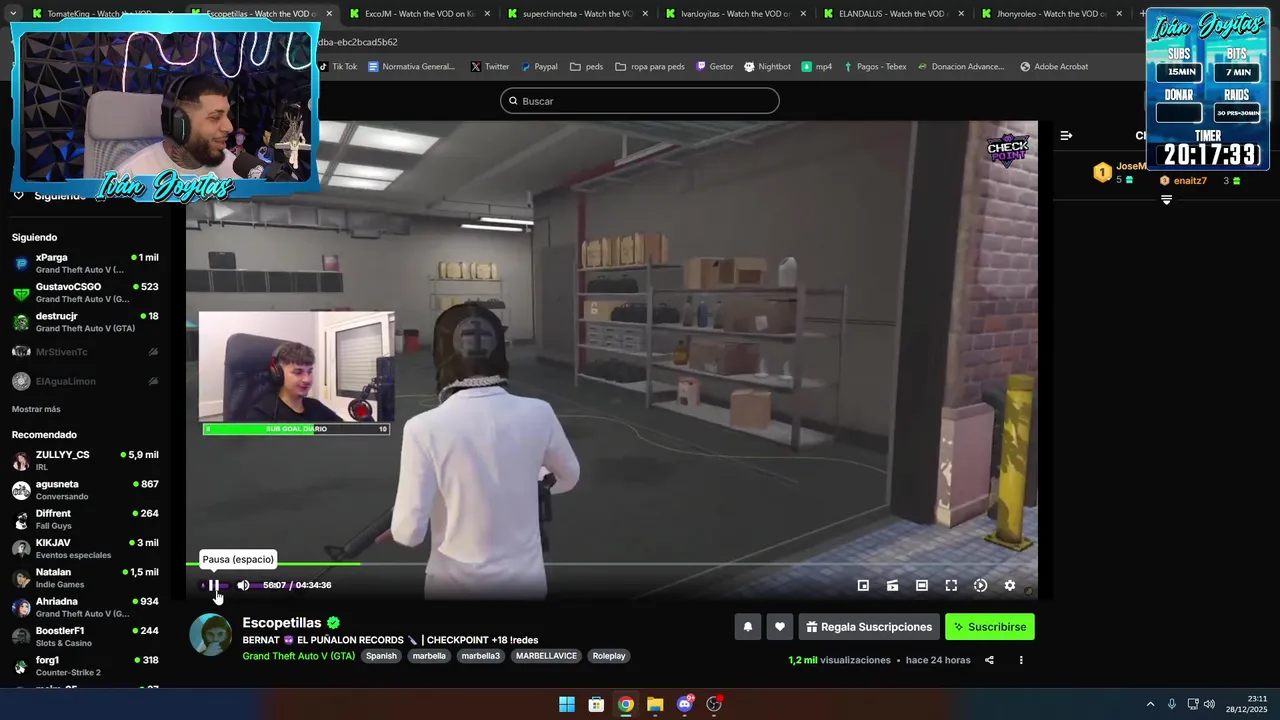Open the ropa para peds bookmark folder
Image resolution: width=1280 pixels, height=720 pixels.
click(x=650, y=67)
